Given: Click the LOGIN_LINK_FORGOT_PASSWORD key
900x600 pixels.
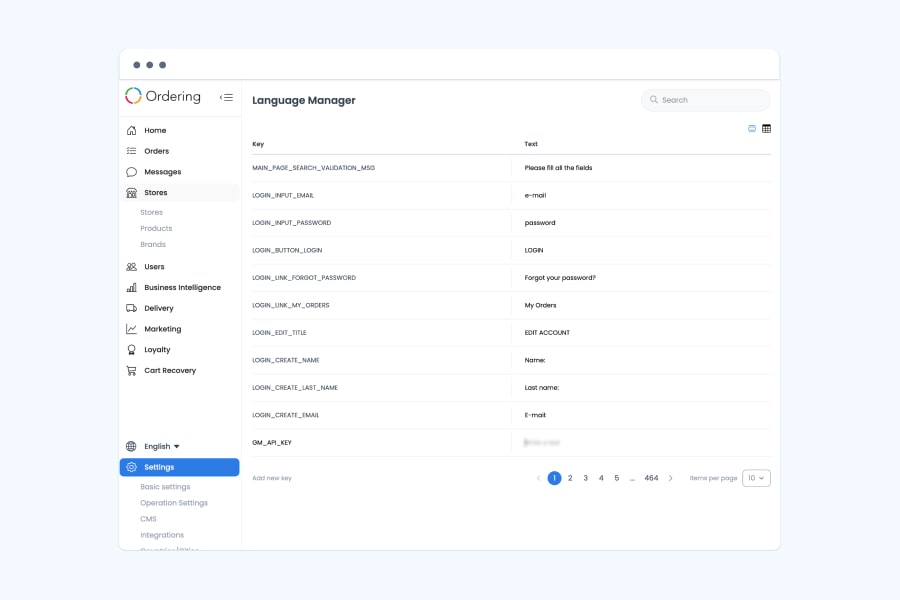Looking at the screenshot, I should pos(304,277).
